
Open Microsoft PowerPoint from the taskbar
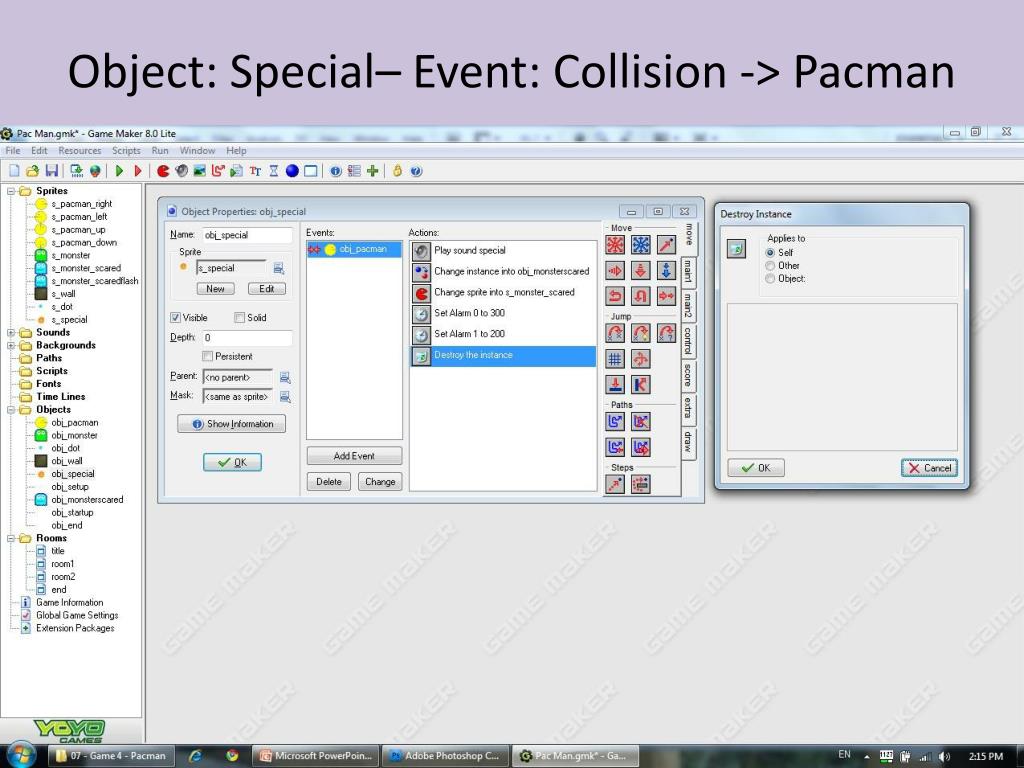(x=316, y=756)
